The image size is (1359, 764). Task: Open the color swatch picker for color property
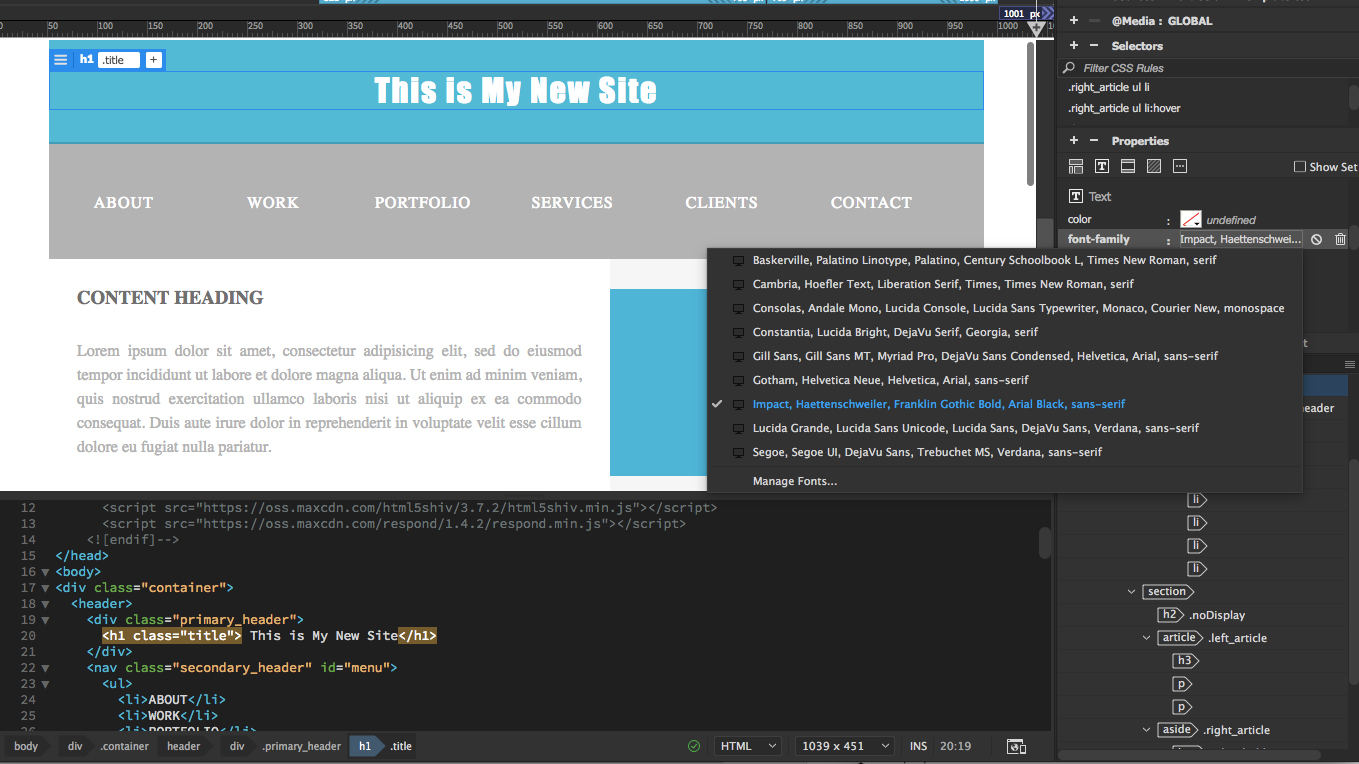(1190, 219)
